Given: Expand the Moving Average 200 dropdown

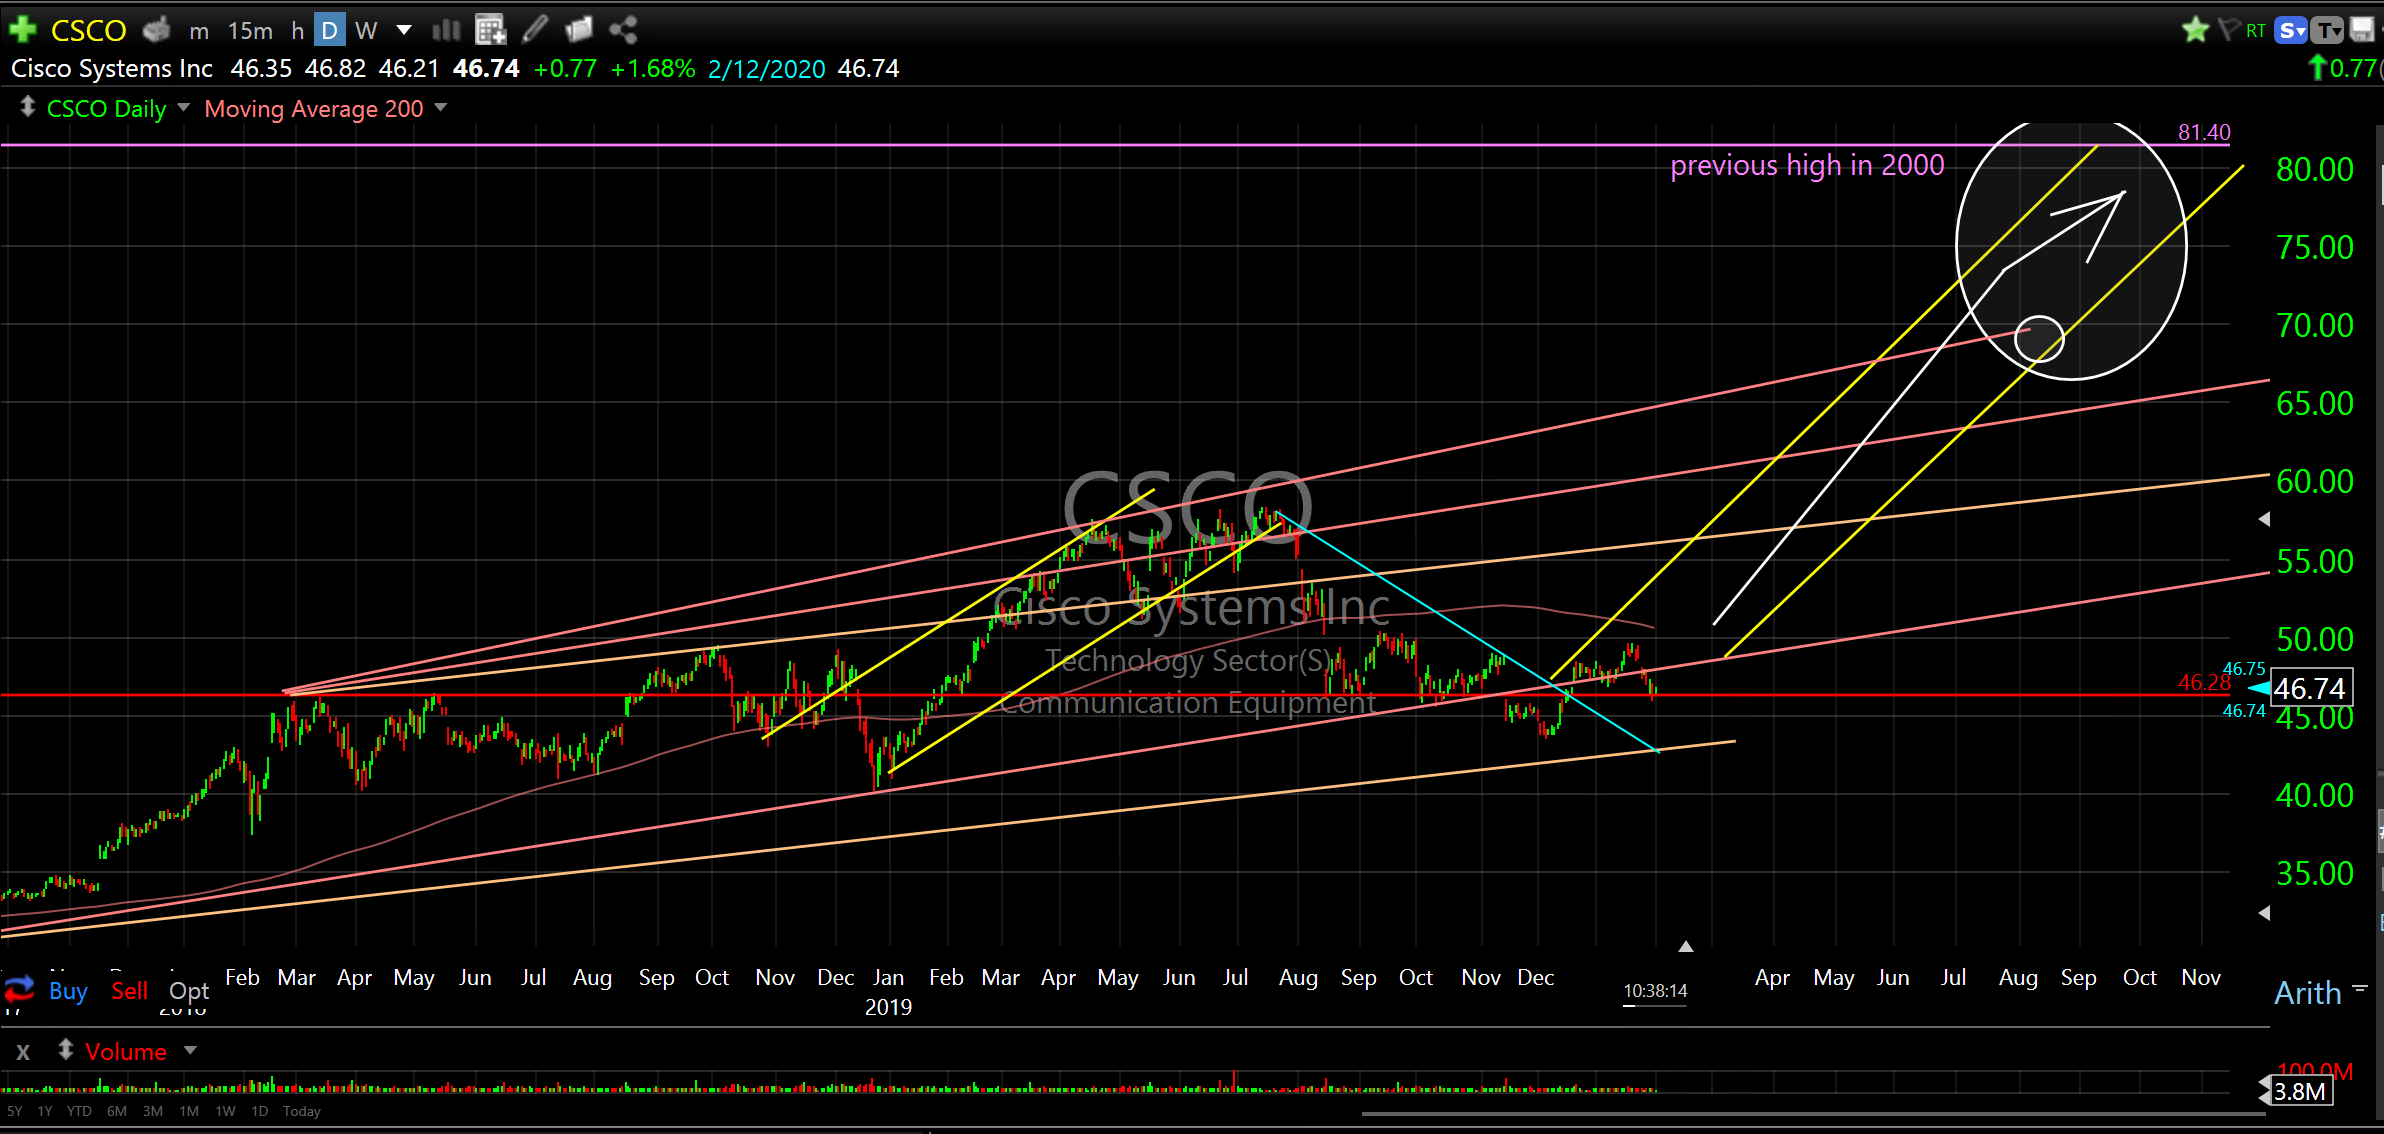Looking at the screenshot, I should pyautogui.click(x=441, y=107).
